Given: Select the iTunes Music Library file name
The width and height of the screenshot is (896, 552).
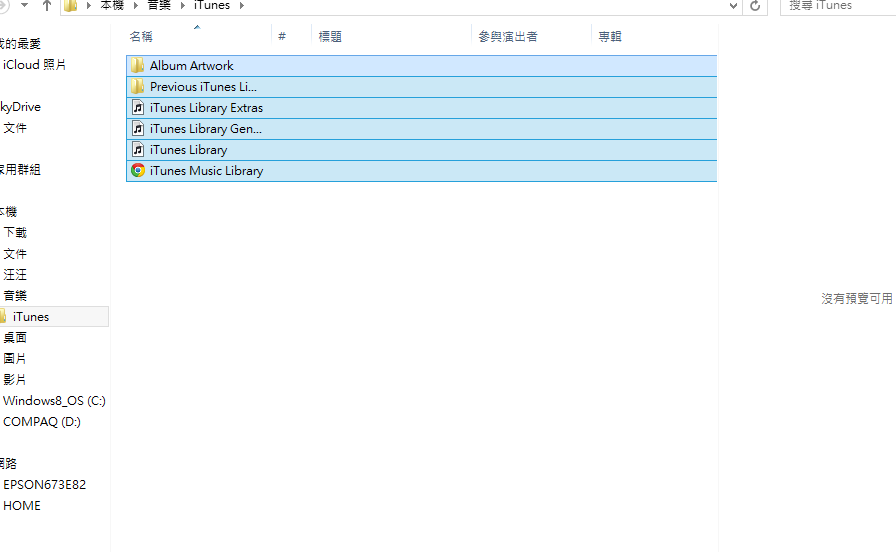Looking at the screenshot, I should click(x=206, y=171).
